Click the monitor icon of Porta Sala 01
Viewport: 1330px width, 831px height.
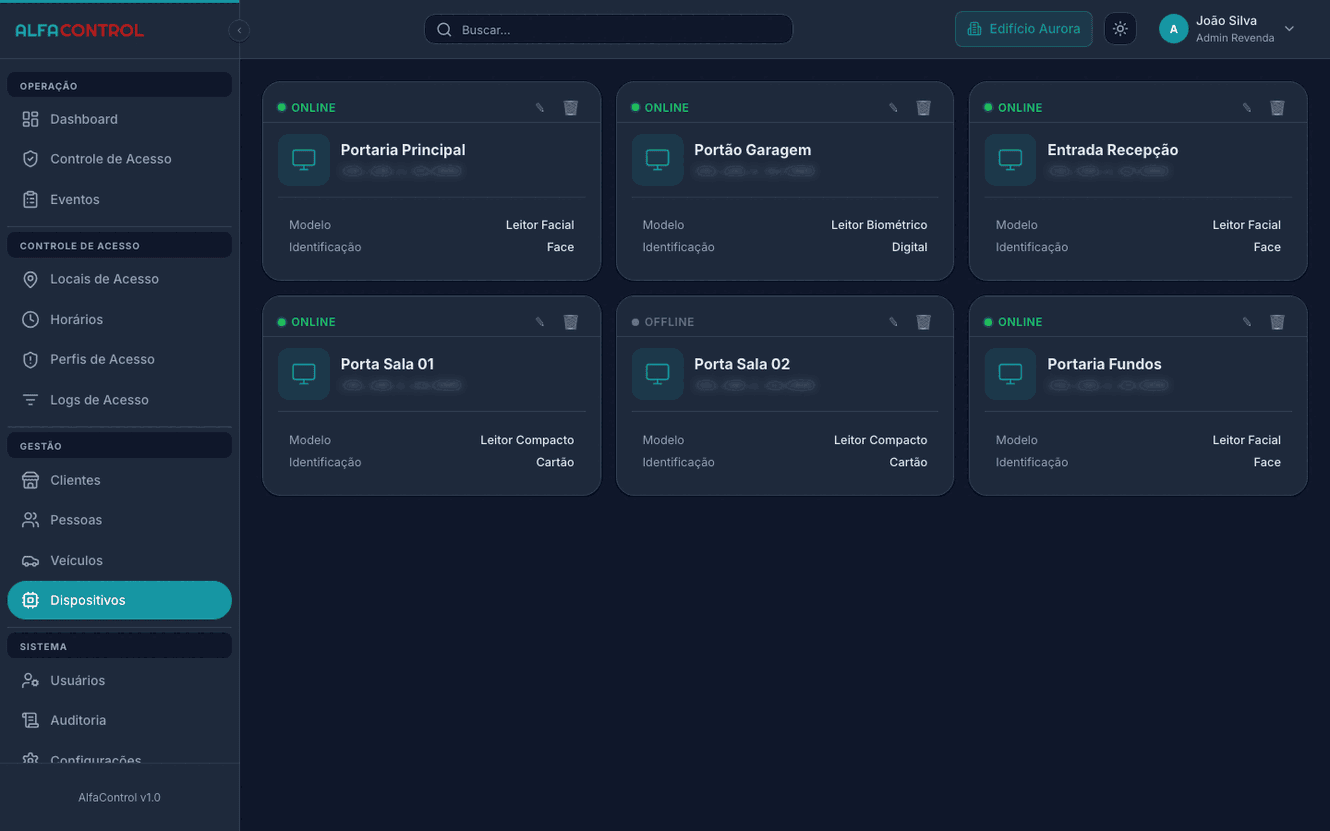tap(304, 374)
